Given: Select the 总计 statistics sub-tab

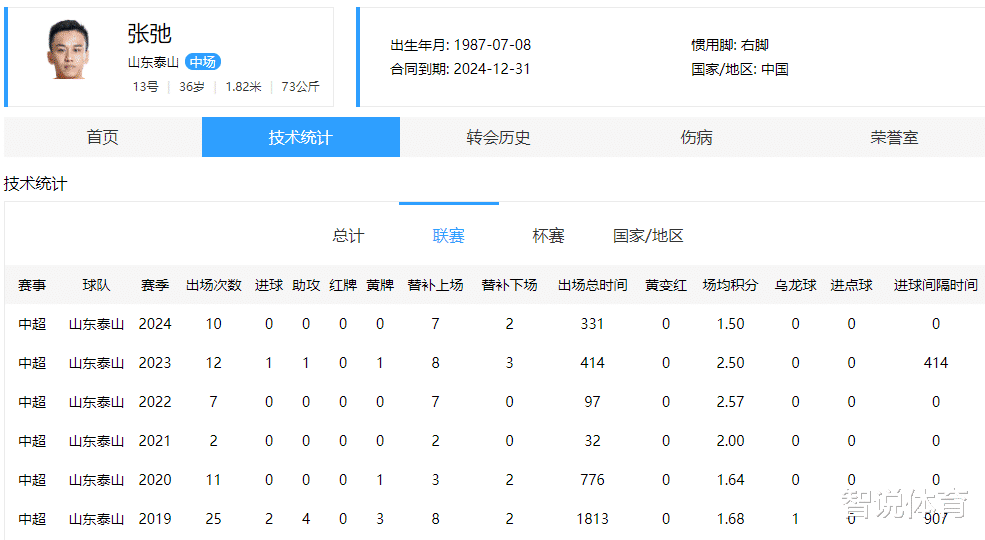Looking at the screenshot, I should (349, 235).
